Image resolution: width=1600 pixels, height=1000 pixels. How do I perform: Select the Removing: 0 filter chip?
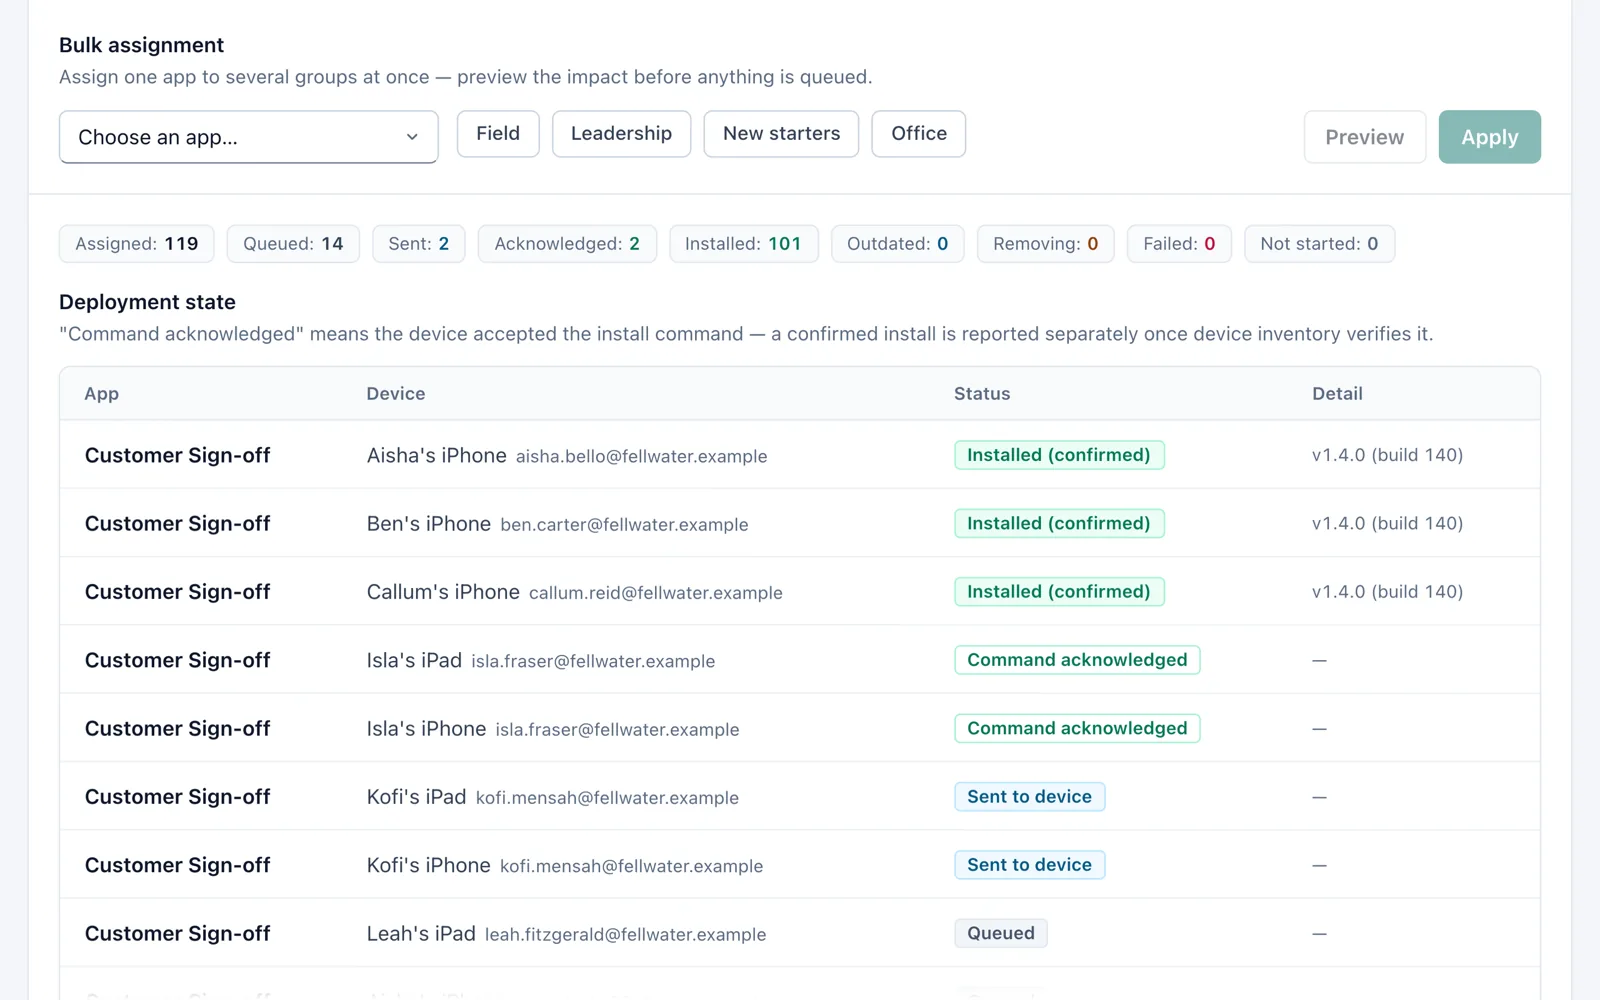pyautogui.click(x=1045, y=244)
